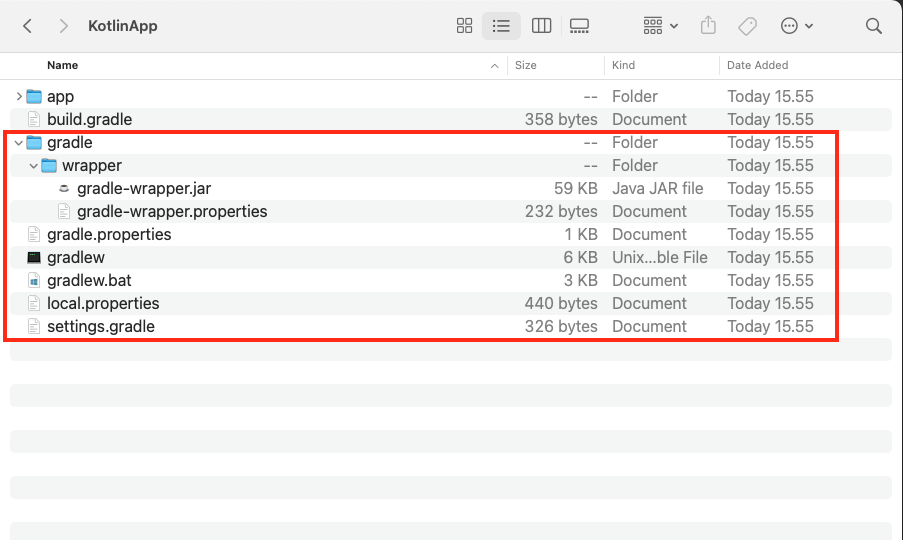Switch to gallery view
Viewport: 903px width, 540px height.
tap(579, 26)
